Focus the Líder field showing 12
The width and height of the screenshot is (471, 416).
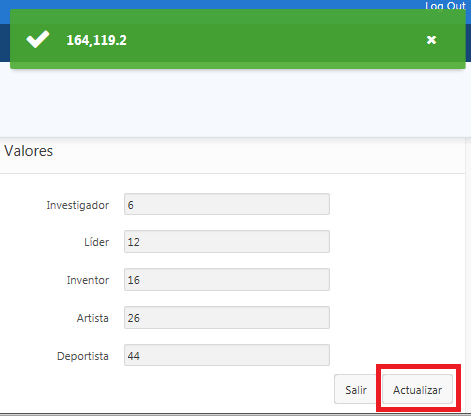pyautogui.click(x=227, y=242)
